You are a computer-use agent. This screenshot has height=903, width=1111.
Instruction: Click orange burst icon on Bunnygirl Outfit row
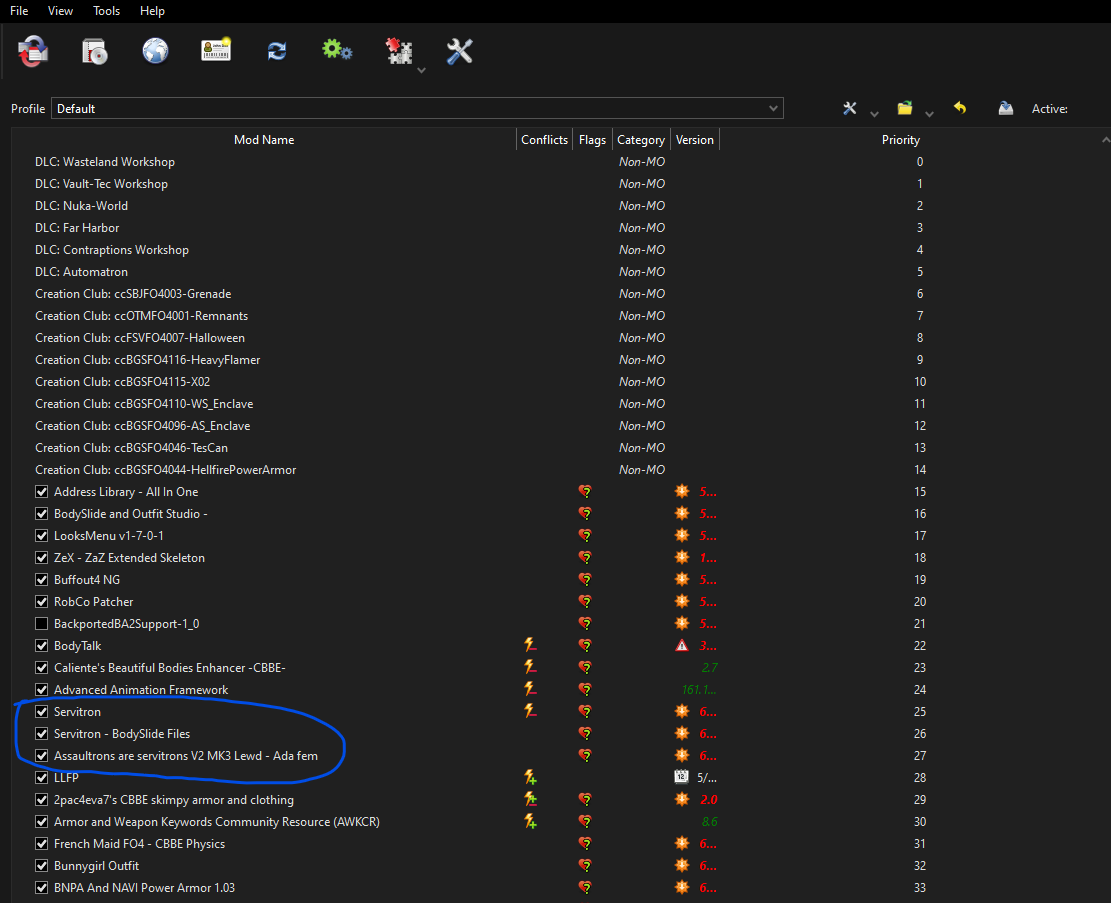(x=682, y=865)
